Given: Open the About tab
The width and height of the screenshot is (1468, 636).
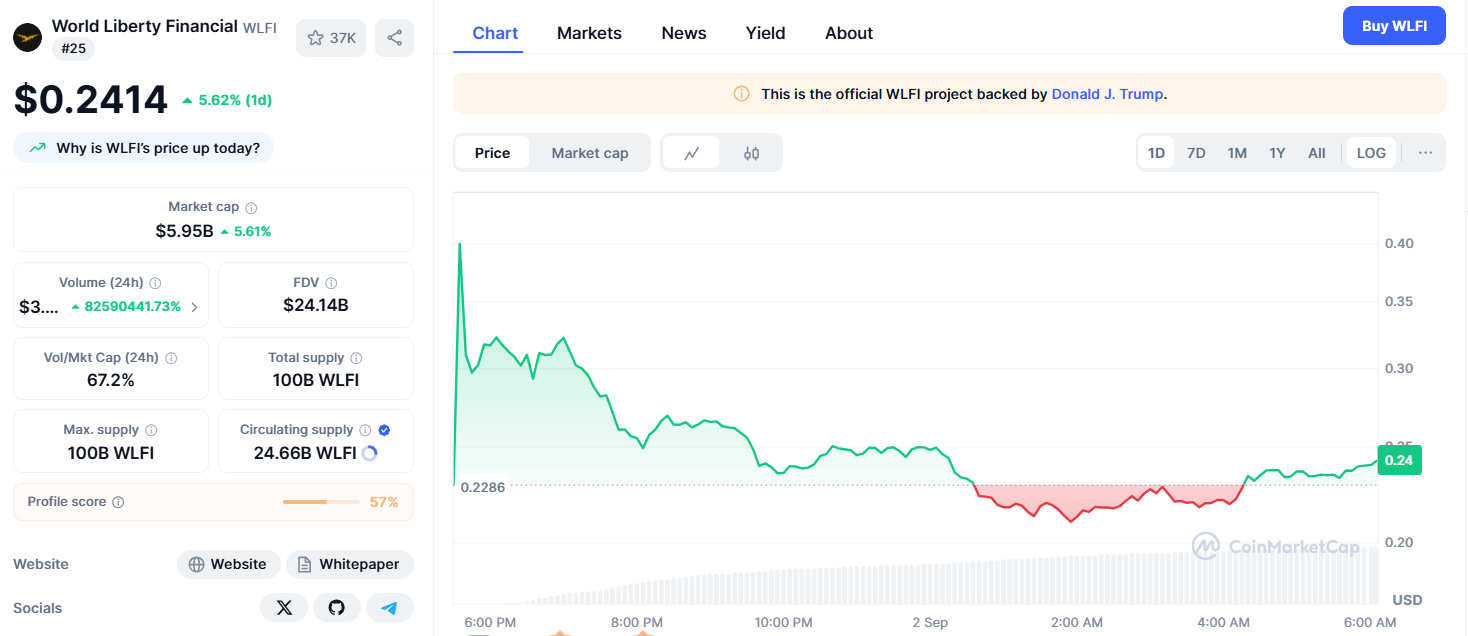Looking at the screenshot, I should click(849, 33).
